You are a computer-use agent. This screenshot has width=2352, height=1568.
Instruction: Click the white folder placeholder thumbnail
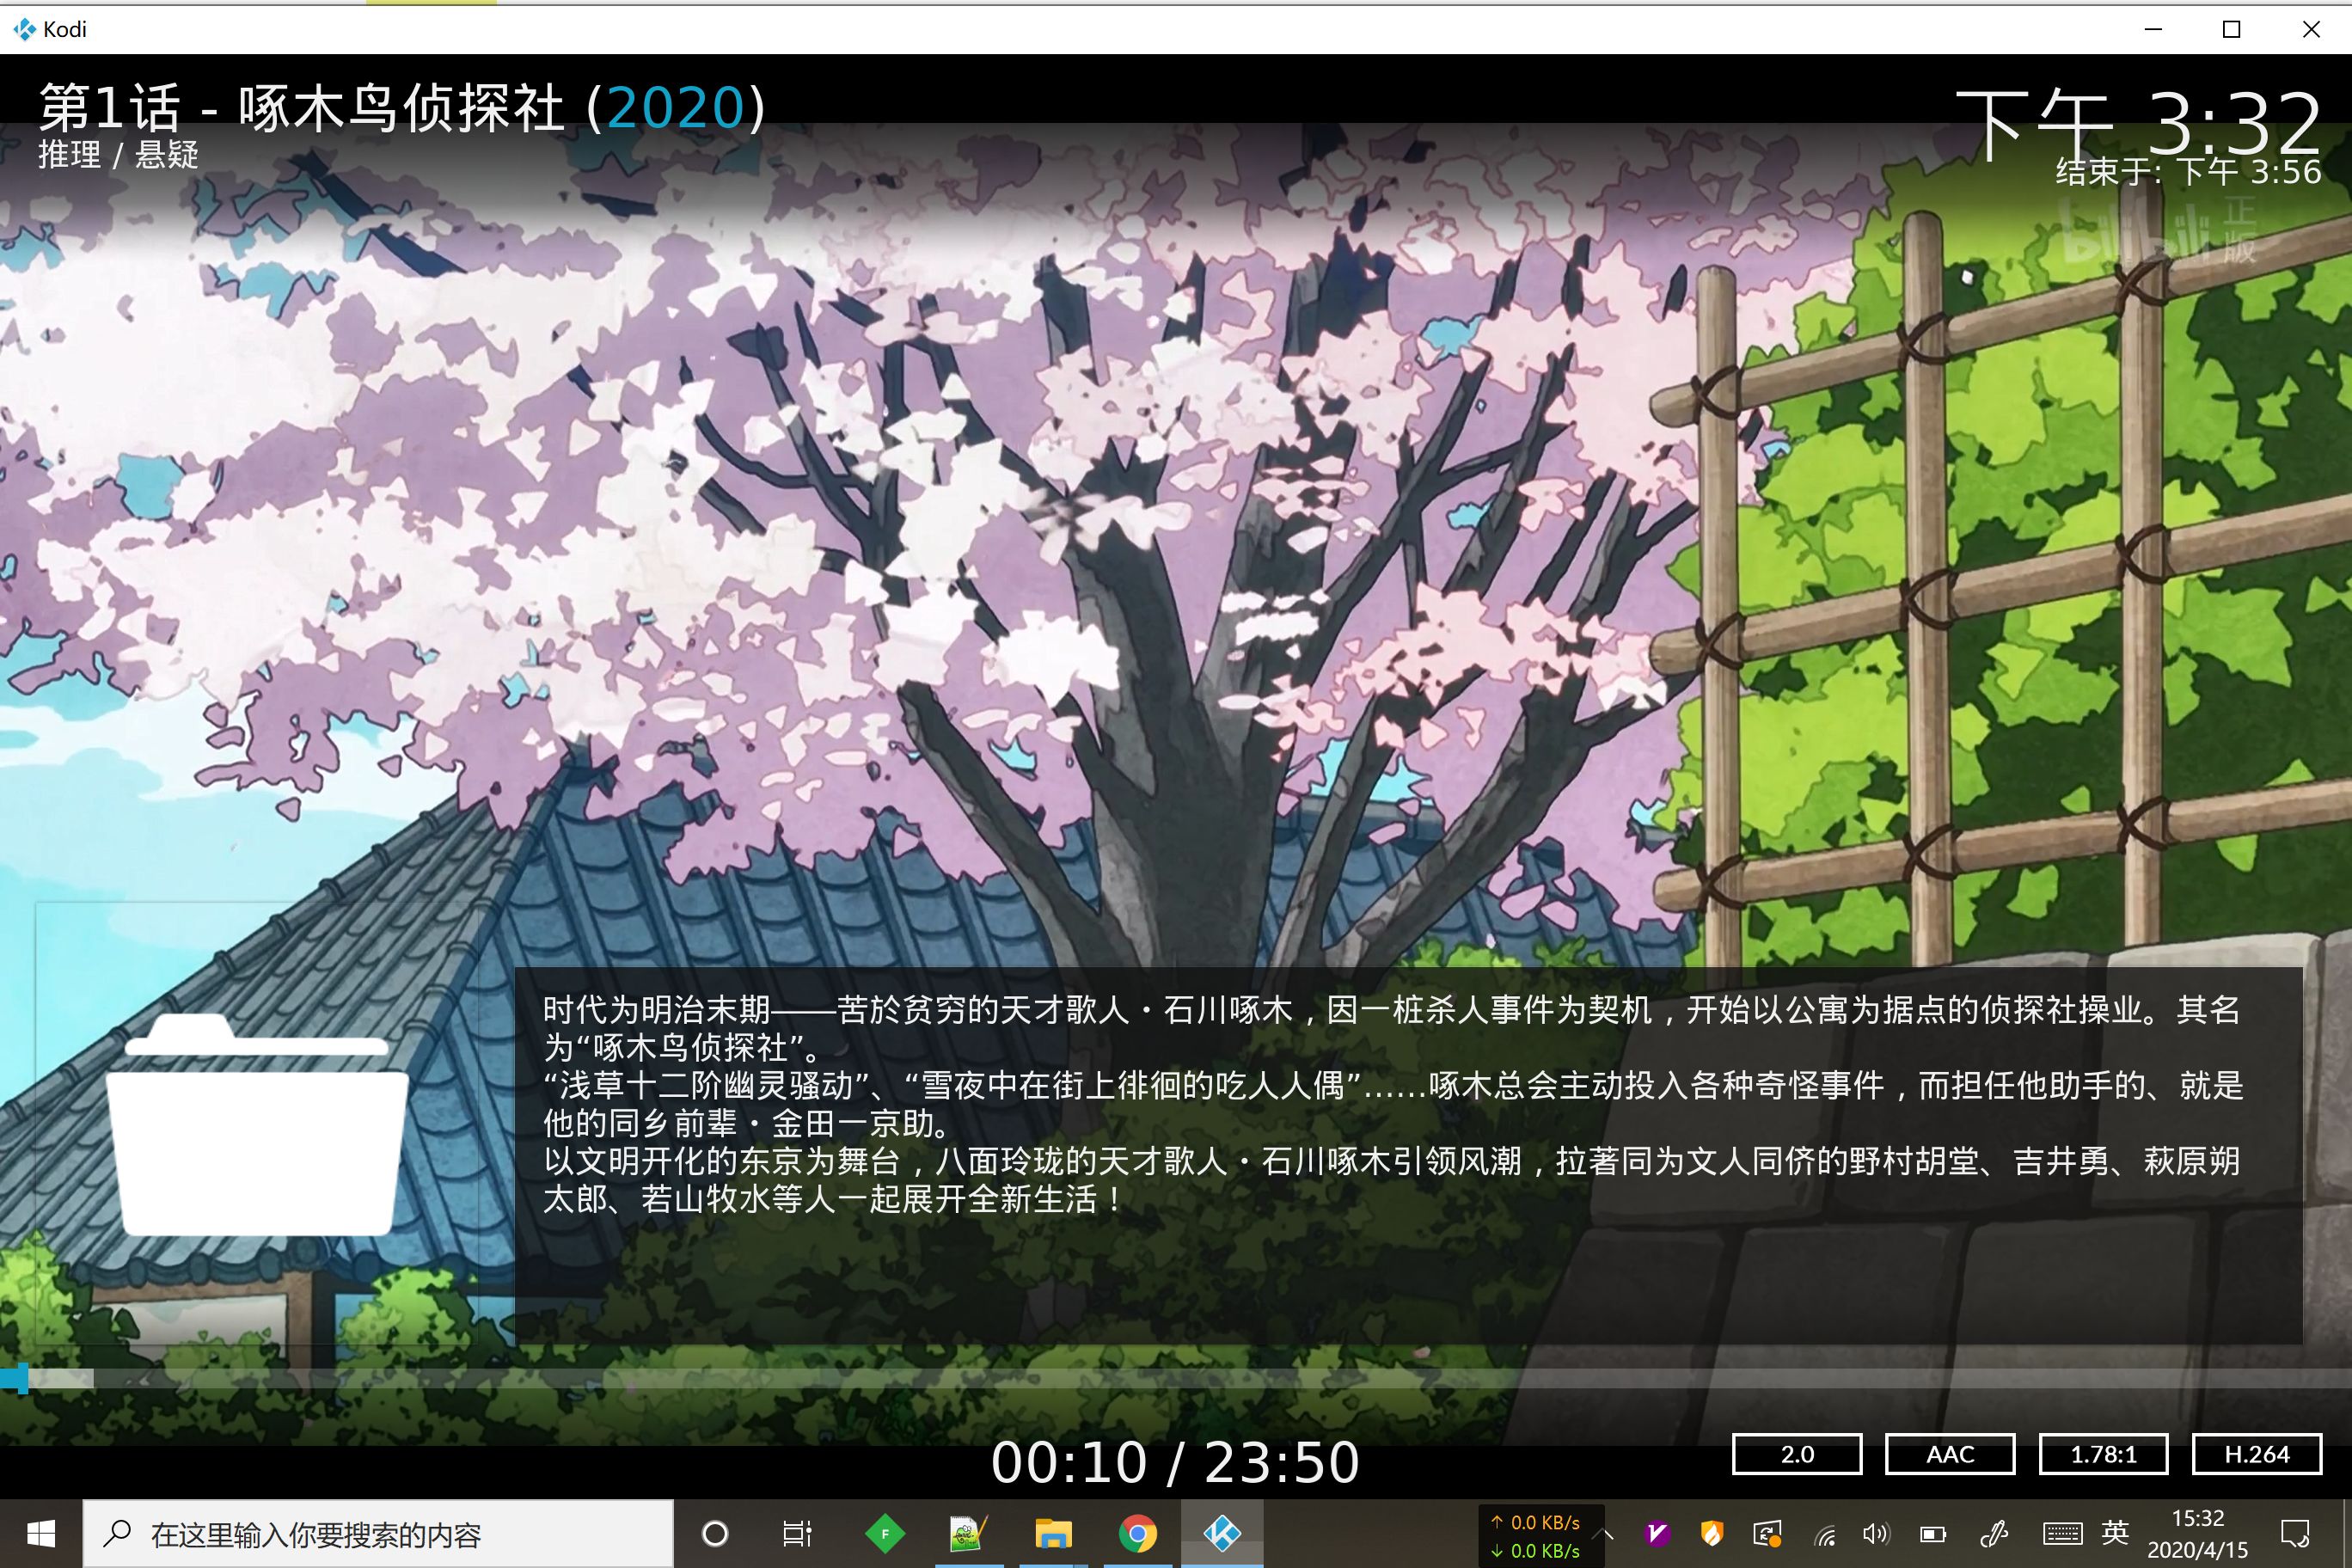[257, 1125]
